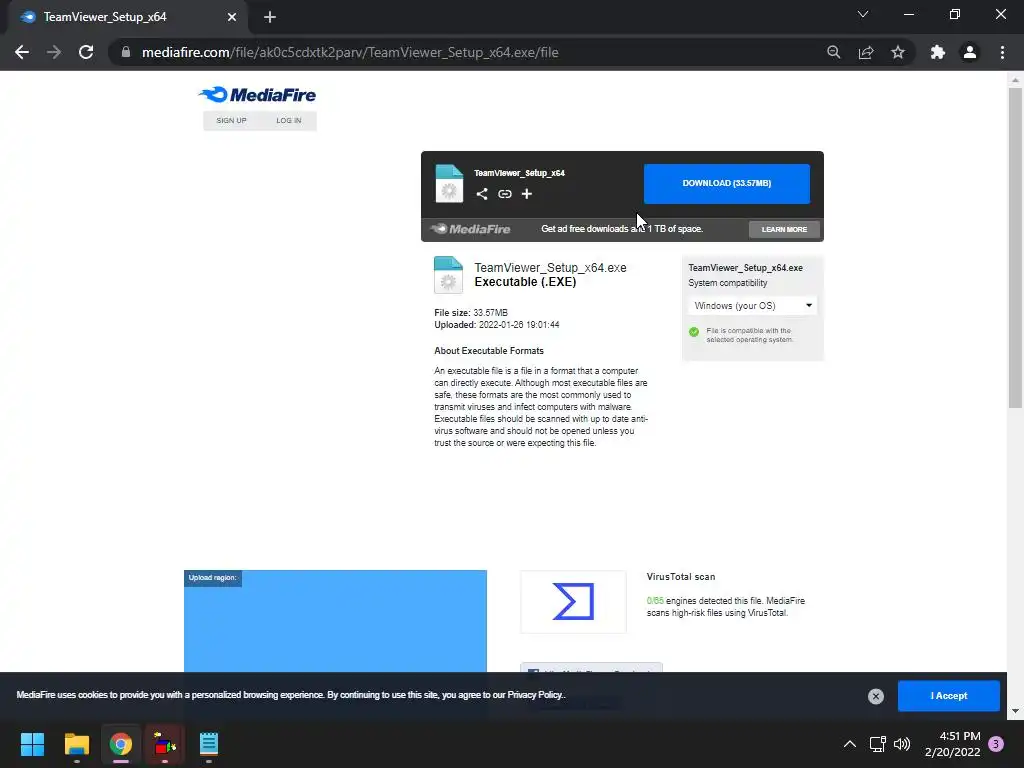Viewport: 1024px width, 768px height.
Task: Open the Notepad icon in the taskbar
Action: (x=208, y=744)
